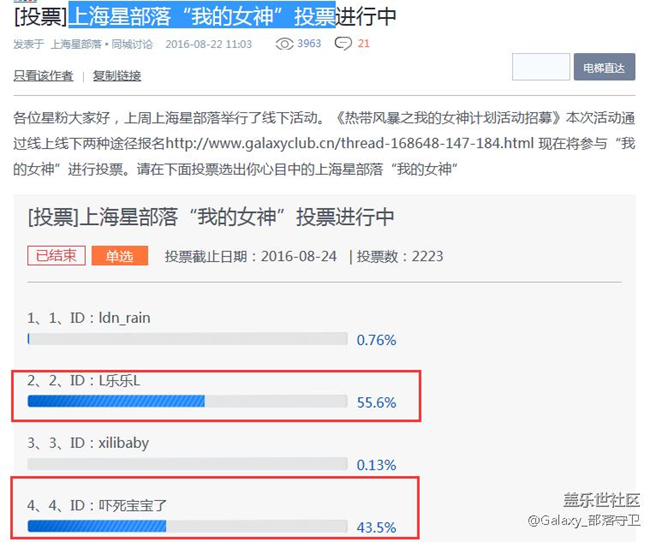Click the 已结束 status badge
Screen dimensions: 650x542
point(56,256)
